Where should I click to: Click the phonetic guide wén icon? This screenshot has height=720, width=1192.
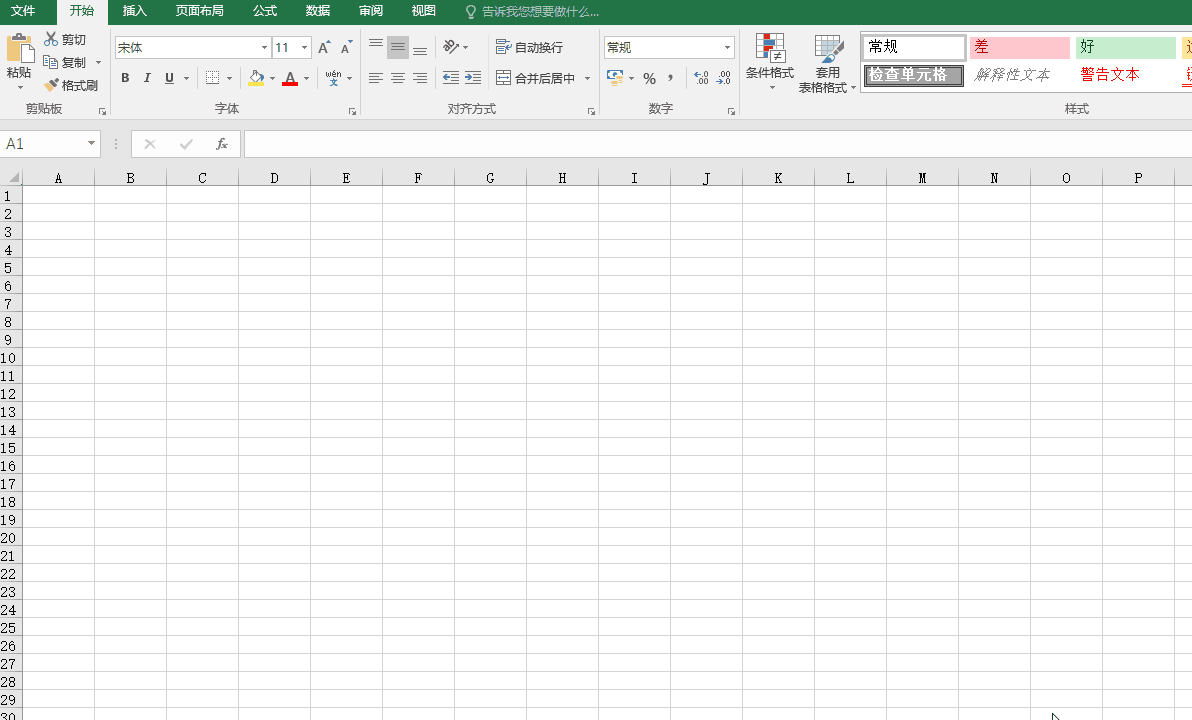coord(333,78)
